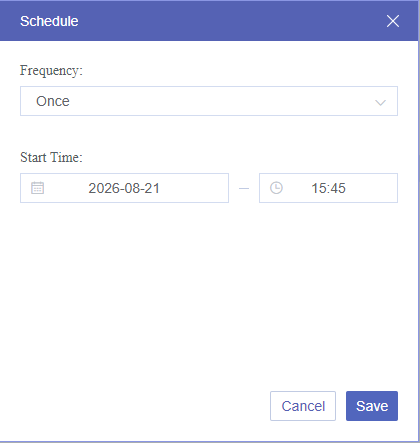This screenshot has height=443, width=420.
Task: Click the 15:45 time value
Action: (x=328, y=188)
